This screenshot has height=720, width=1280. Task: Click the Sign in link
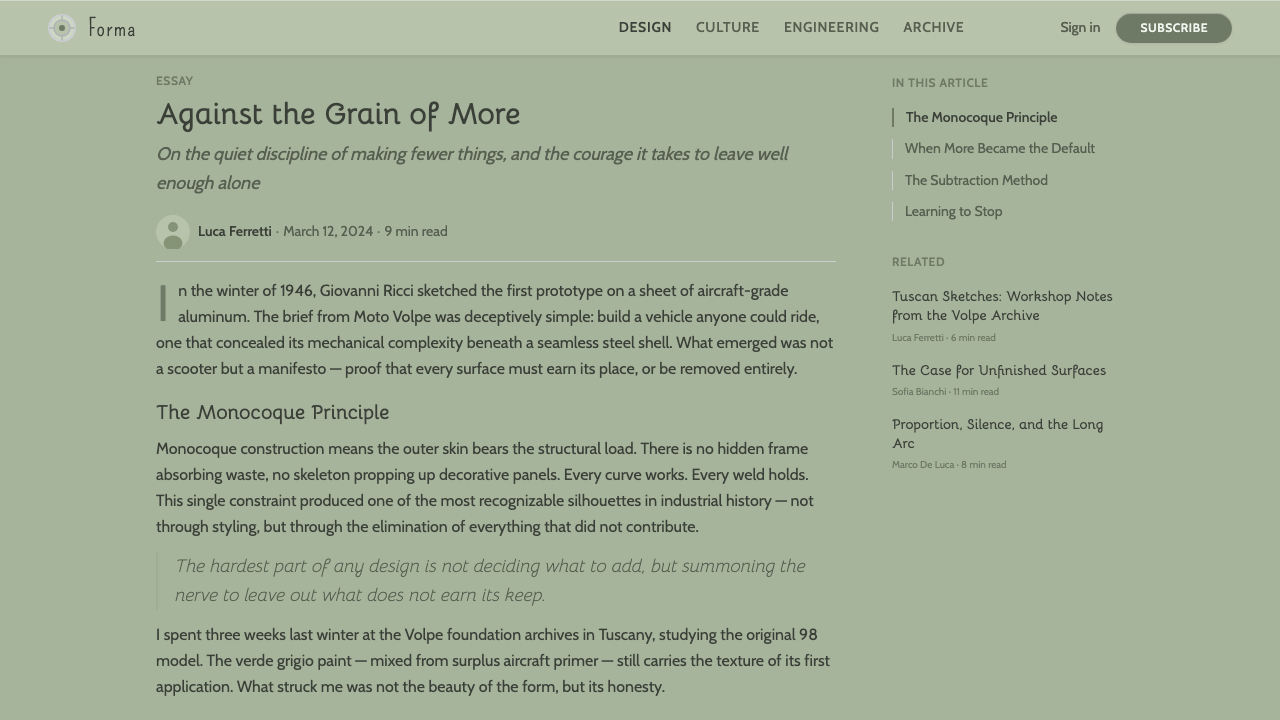[1080, 28]
